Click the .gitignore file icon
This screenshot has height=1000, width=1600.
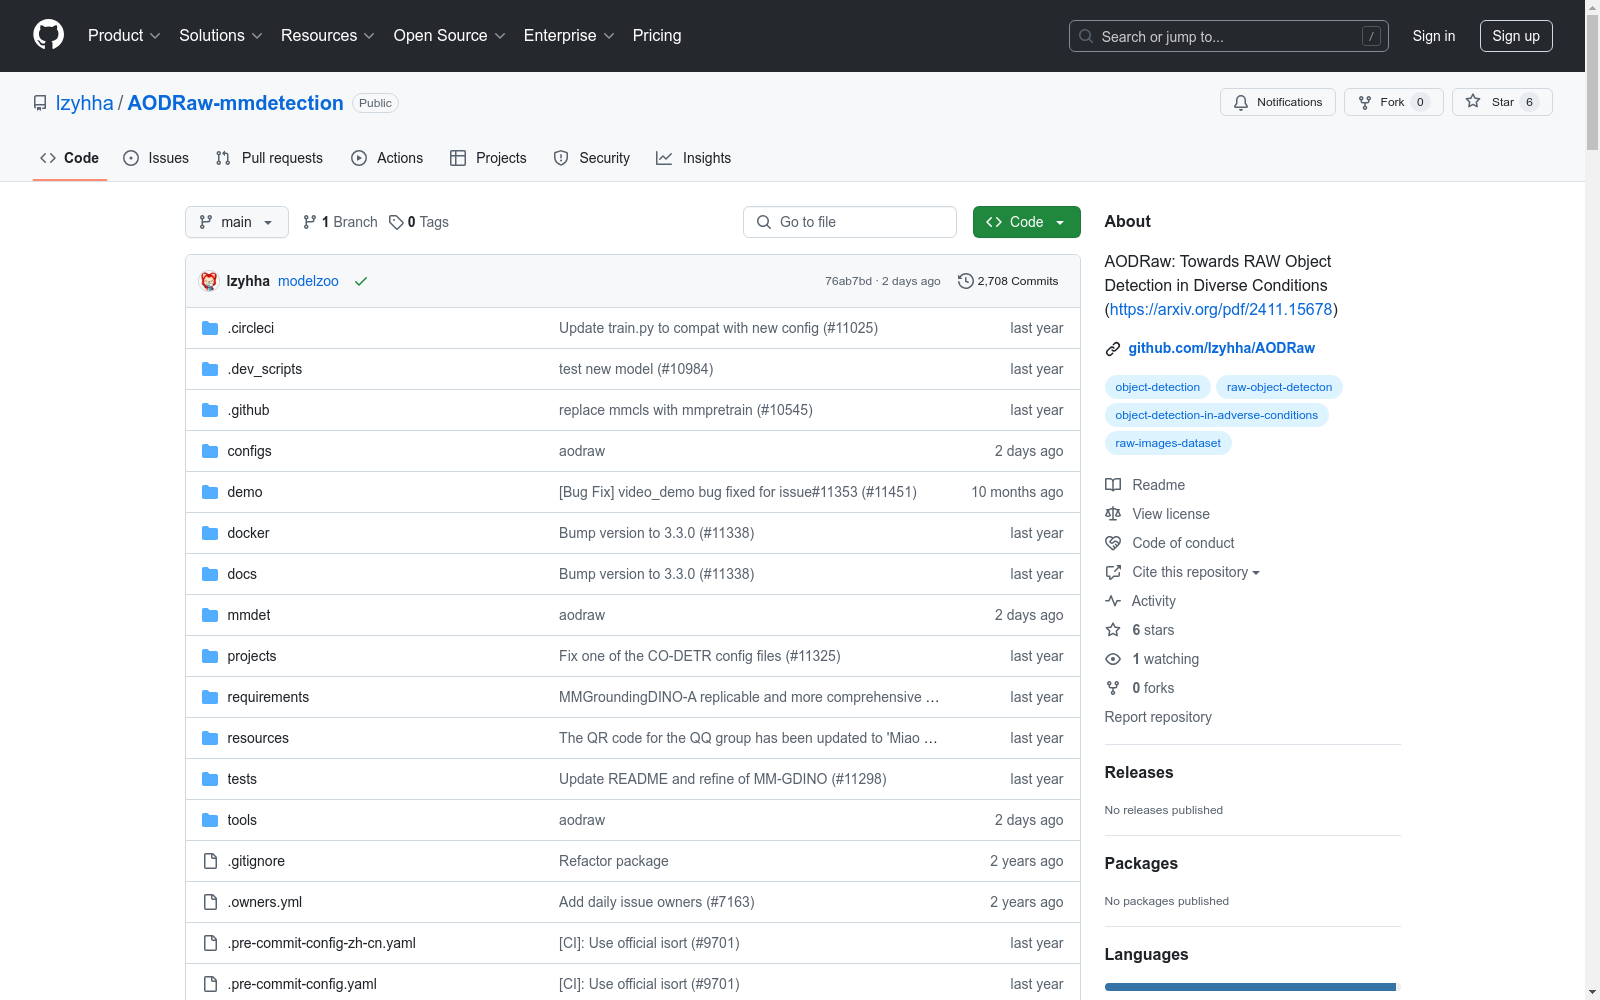coord(210,861)
